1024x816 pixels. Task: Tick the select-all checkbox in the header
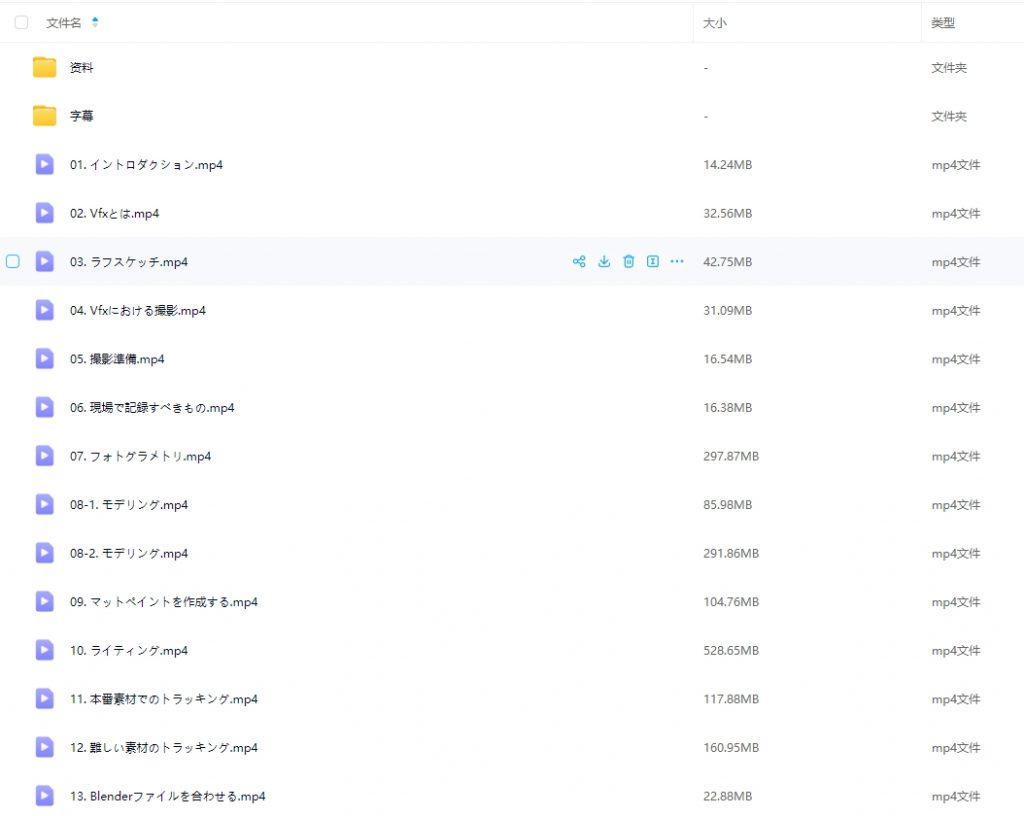pyautogui.click(x=22, y=22)
